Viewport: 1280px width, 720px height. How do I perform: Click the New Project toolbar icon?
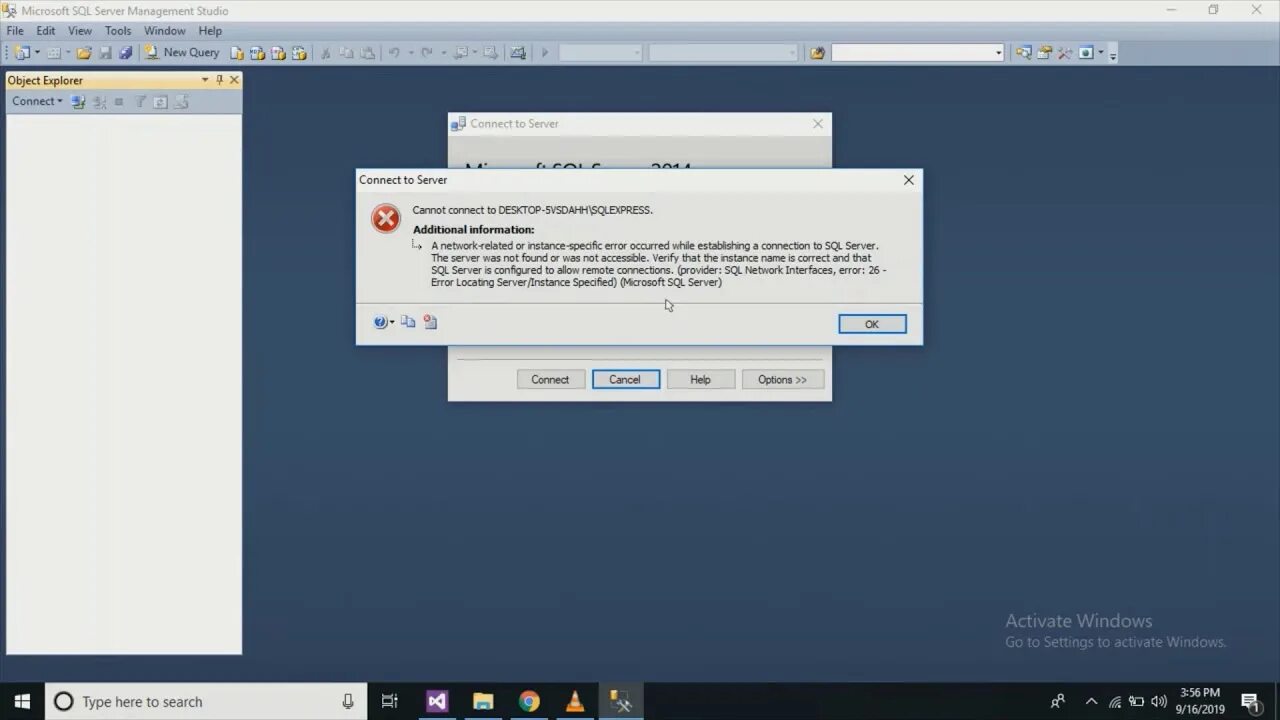pyautogui.click(x=22, y=52)
